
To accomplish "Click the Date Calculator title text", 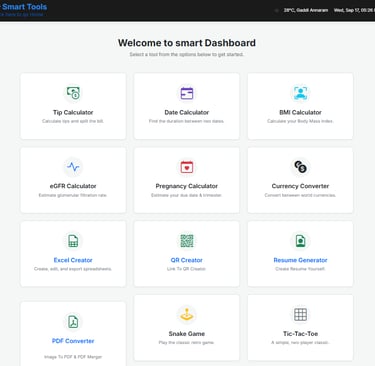I will [x=187, y=112].
